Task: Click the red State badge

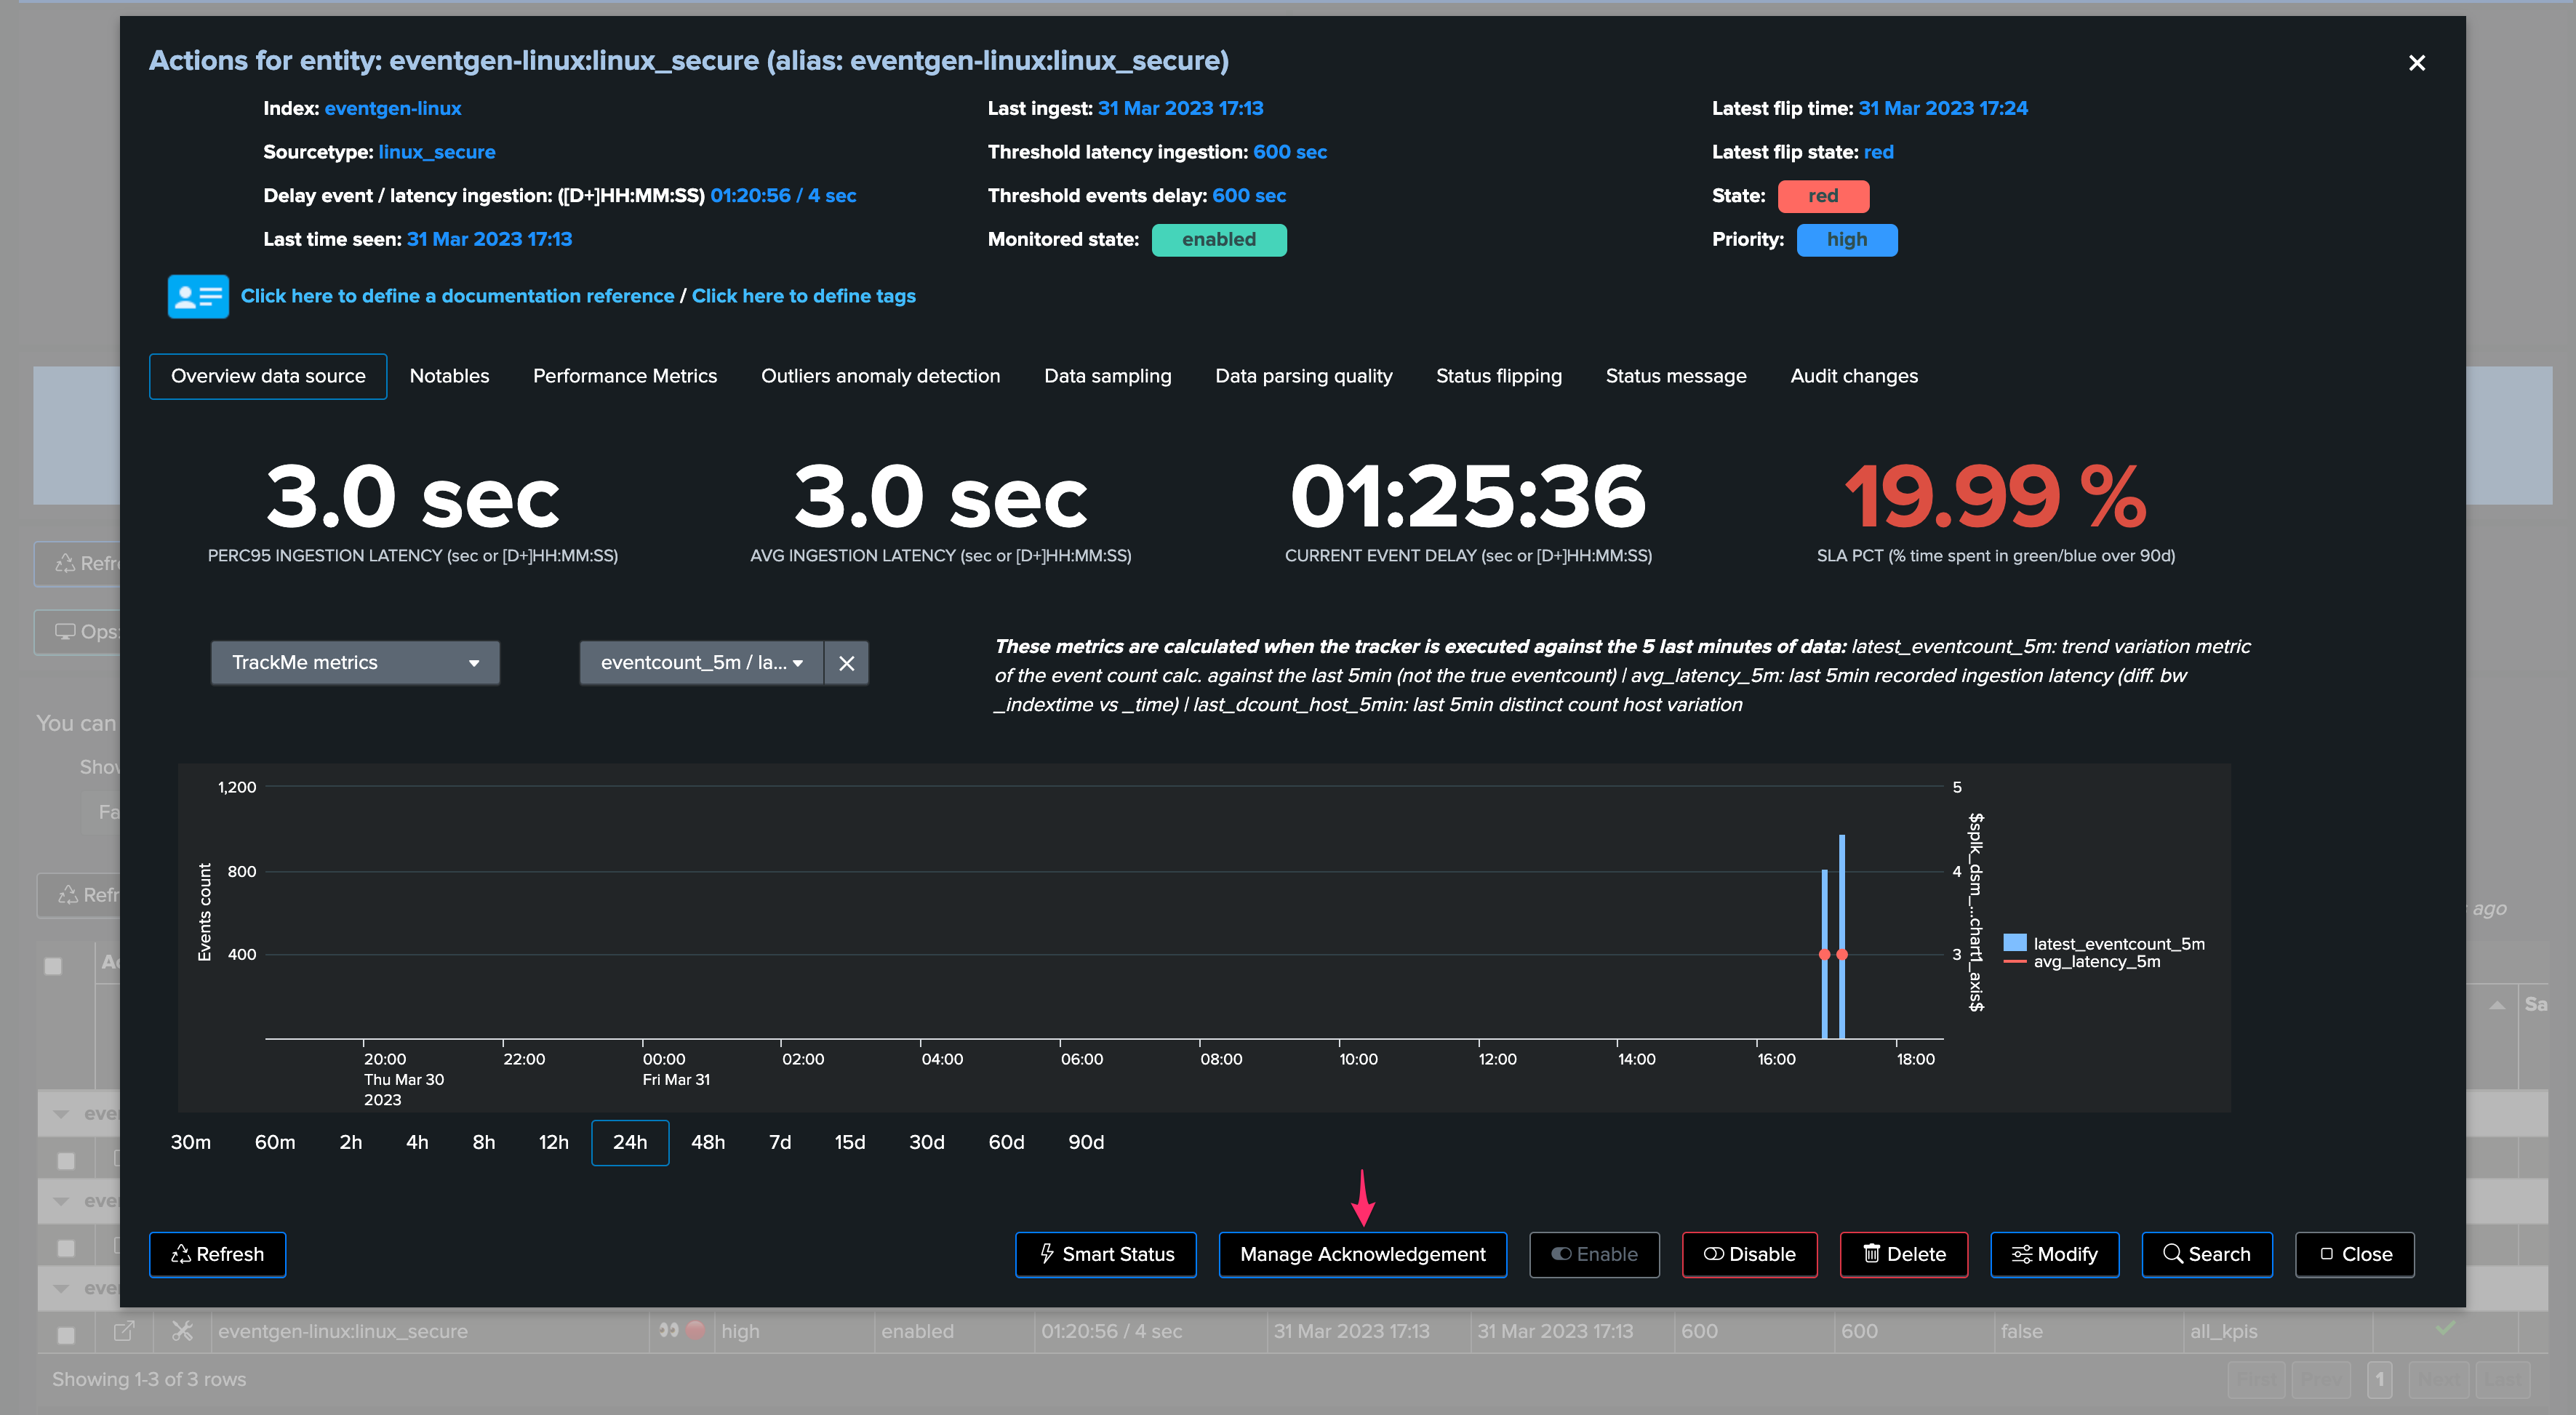Action: (1823, 196)
